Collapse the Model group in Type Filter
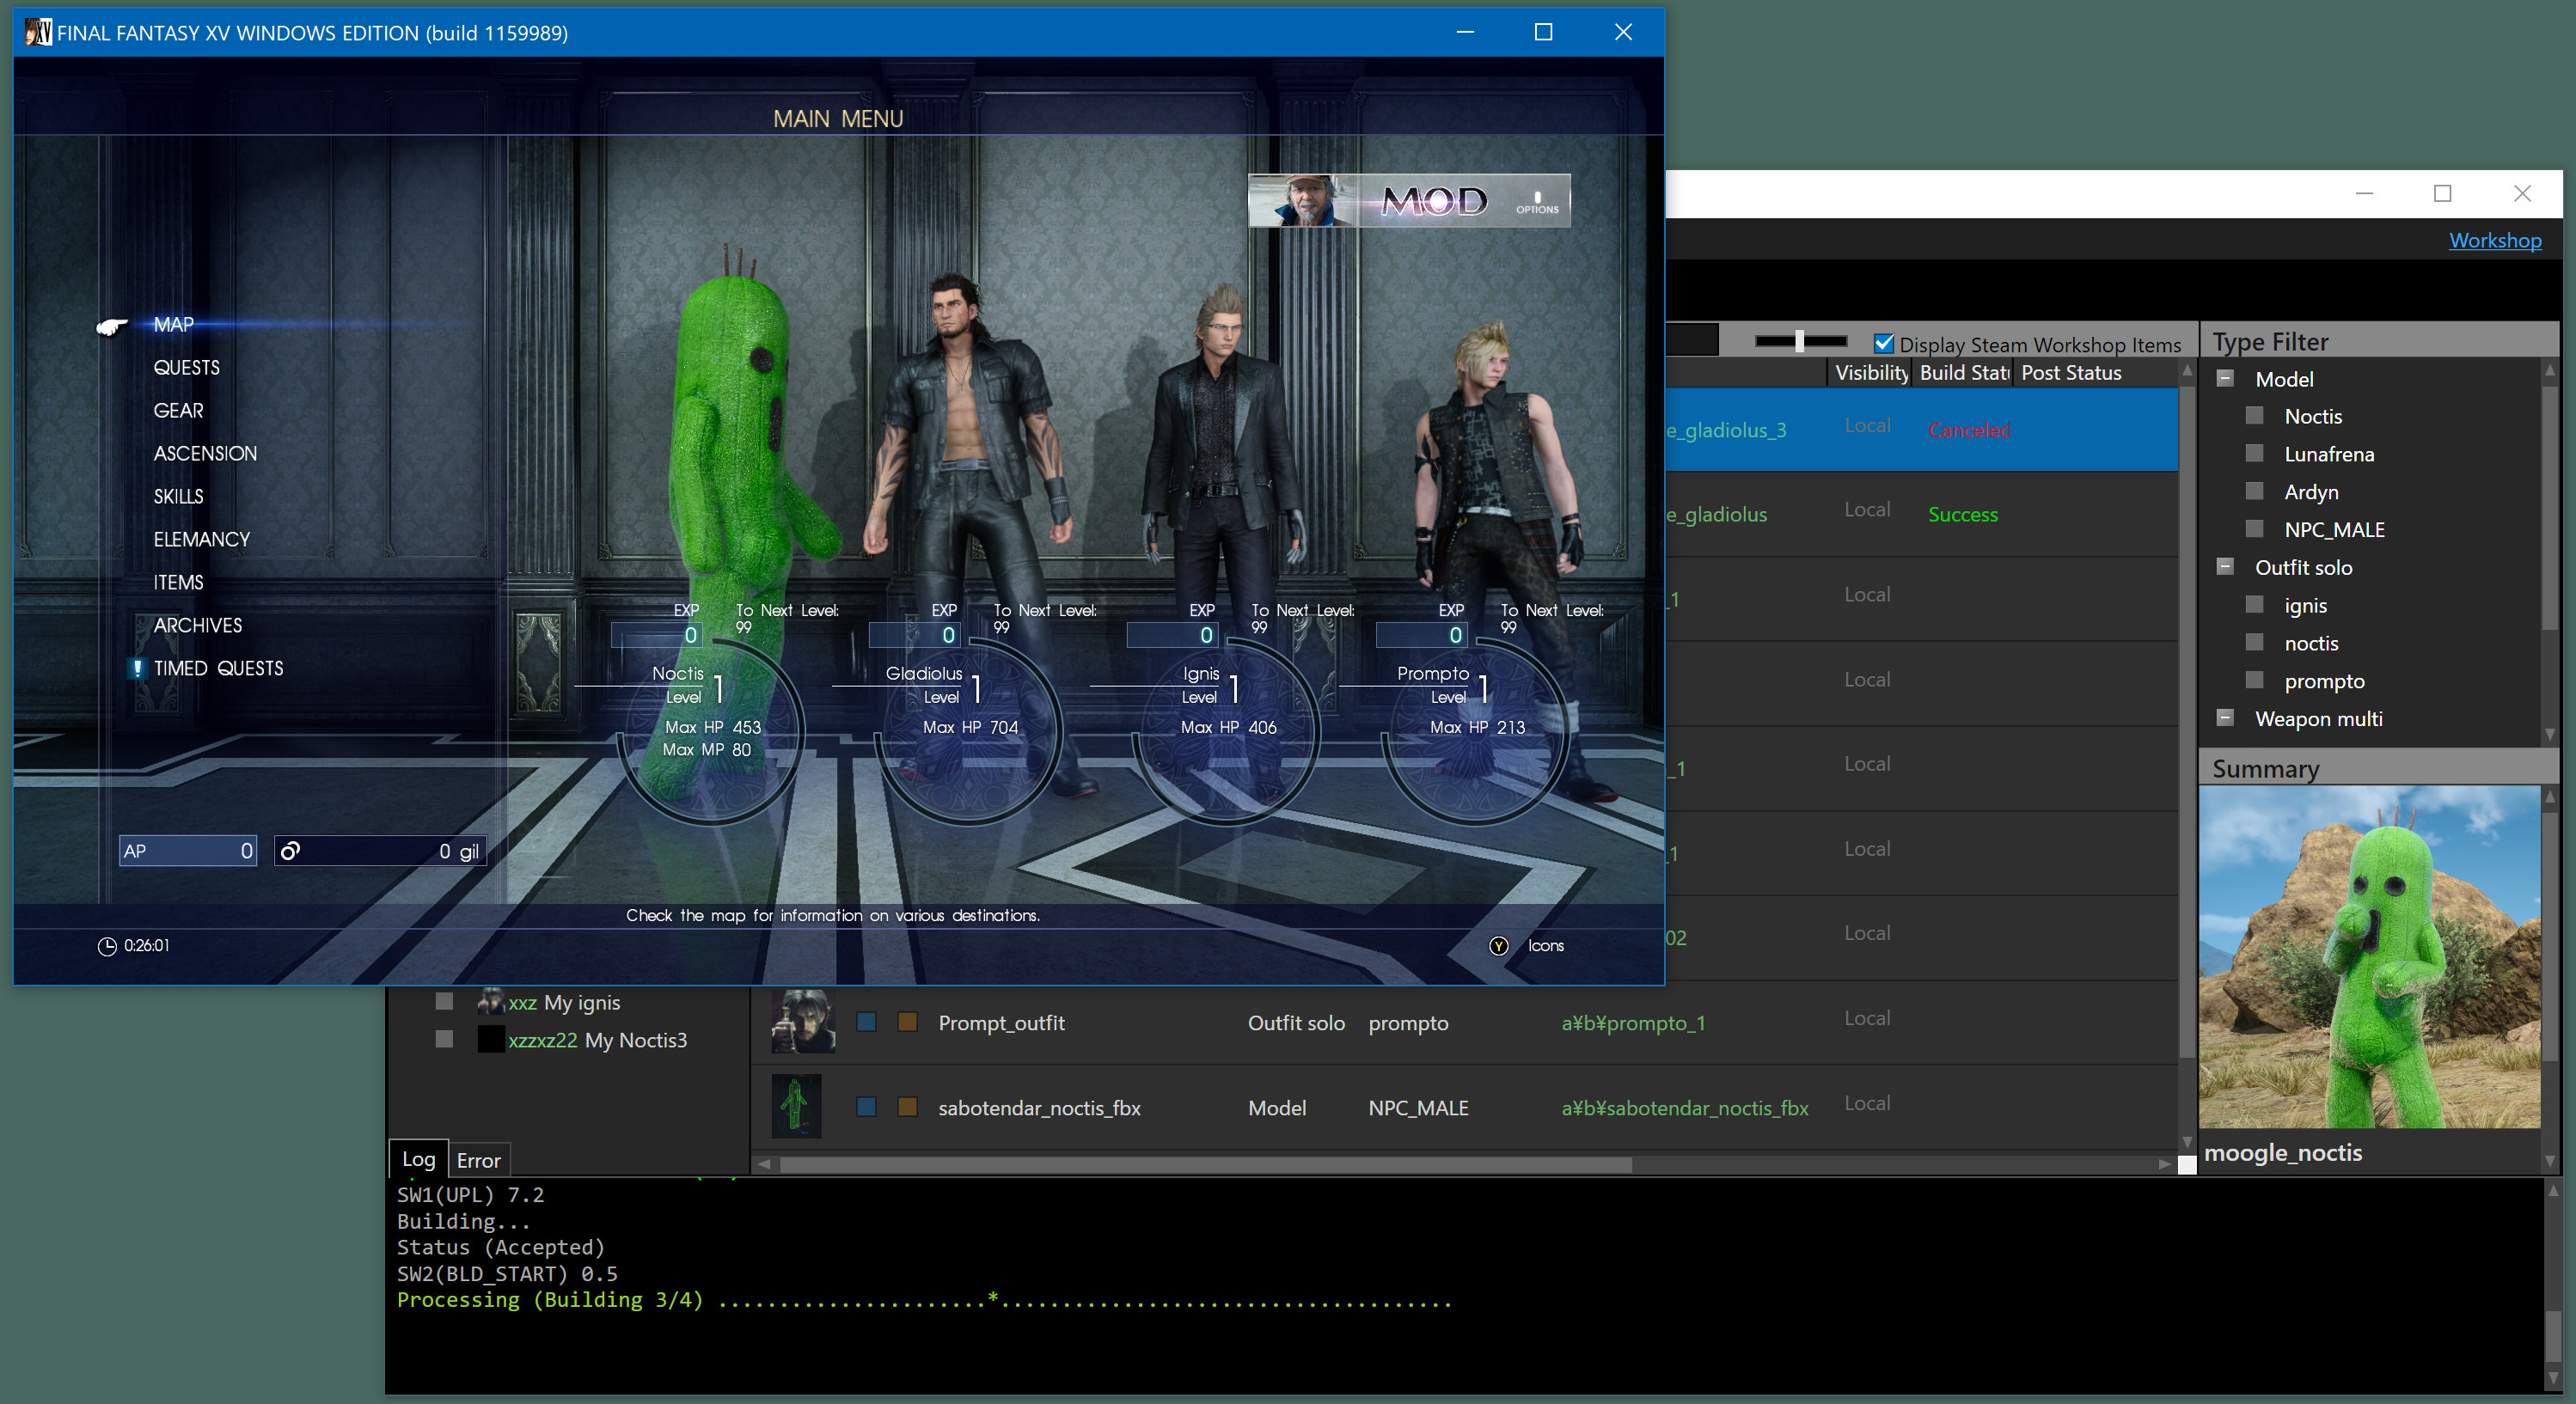The image size is (2576, 1404). 2227,378
